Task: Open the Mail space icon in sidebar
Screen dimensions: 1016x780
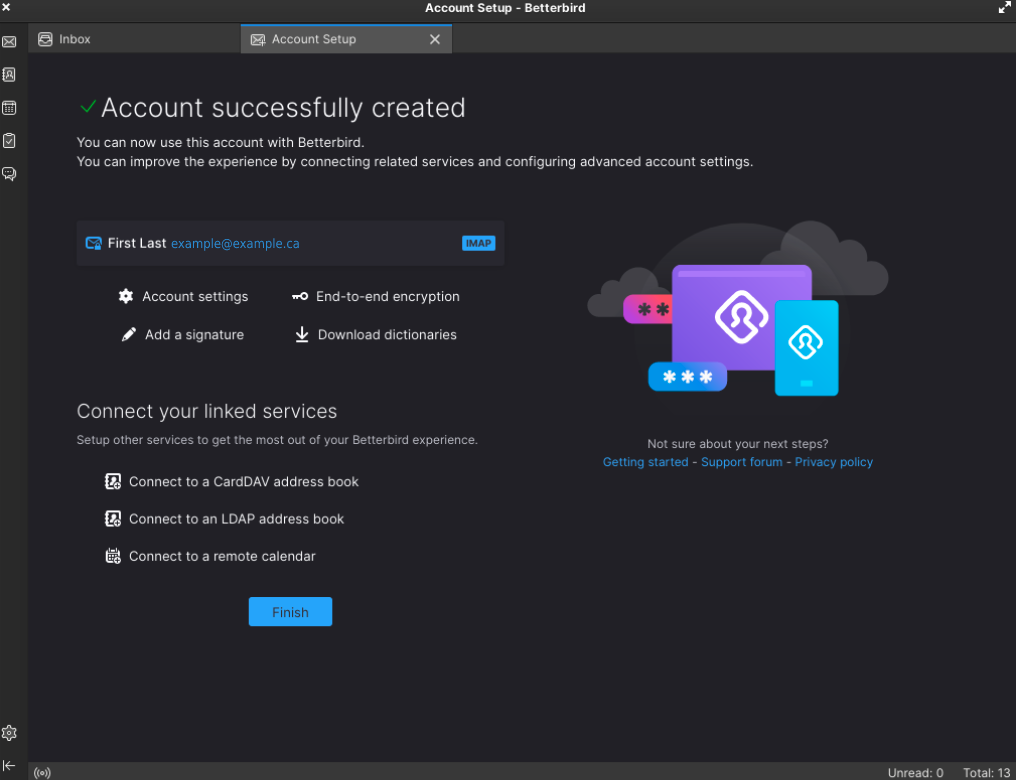Action: [x=9, y=42]
